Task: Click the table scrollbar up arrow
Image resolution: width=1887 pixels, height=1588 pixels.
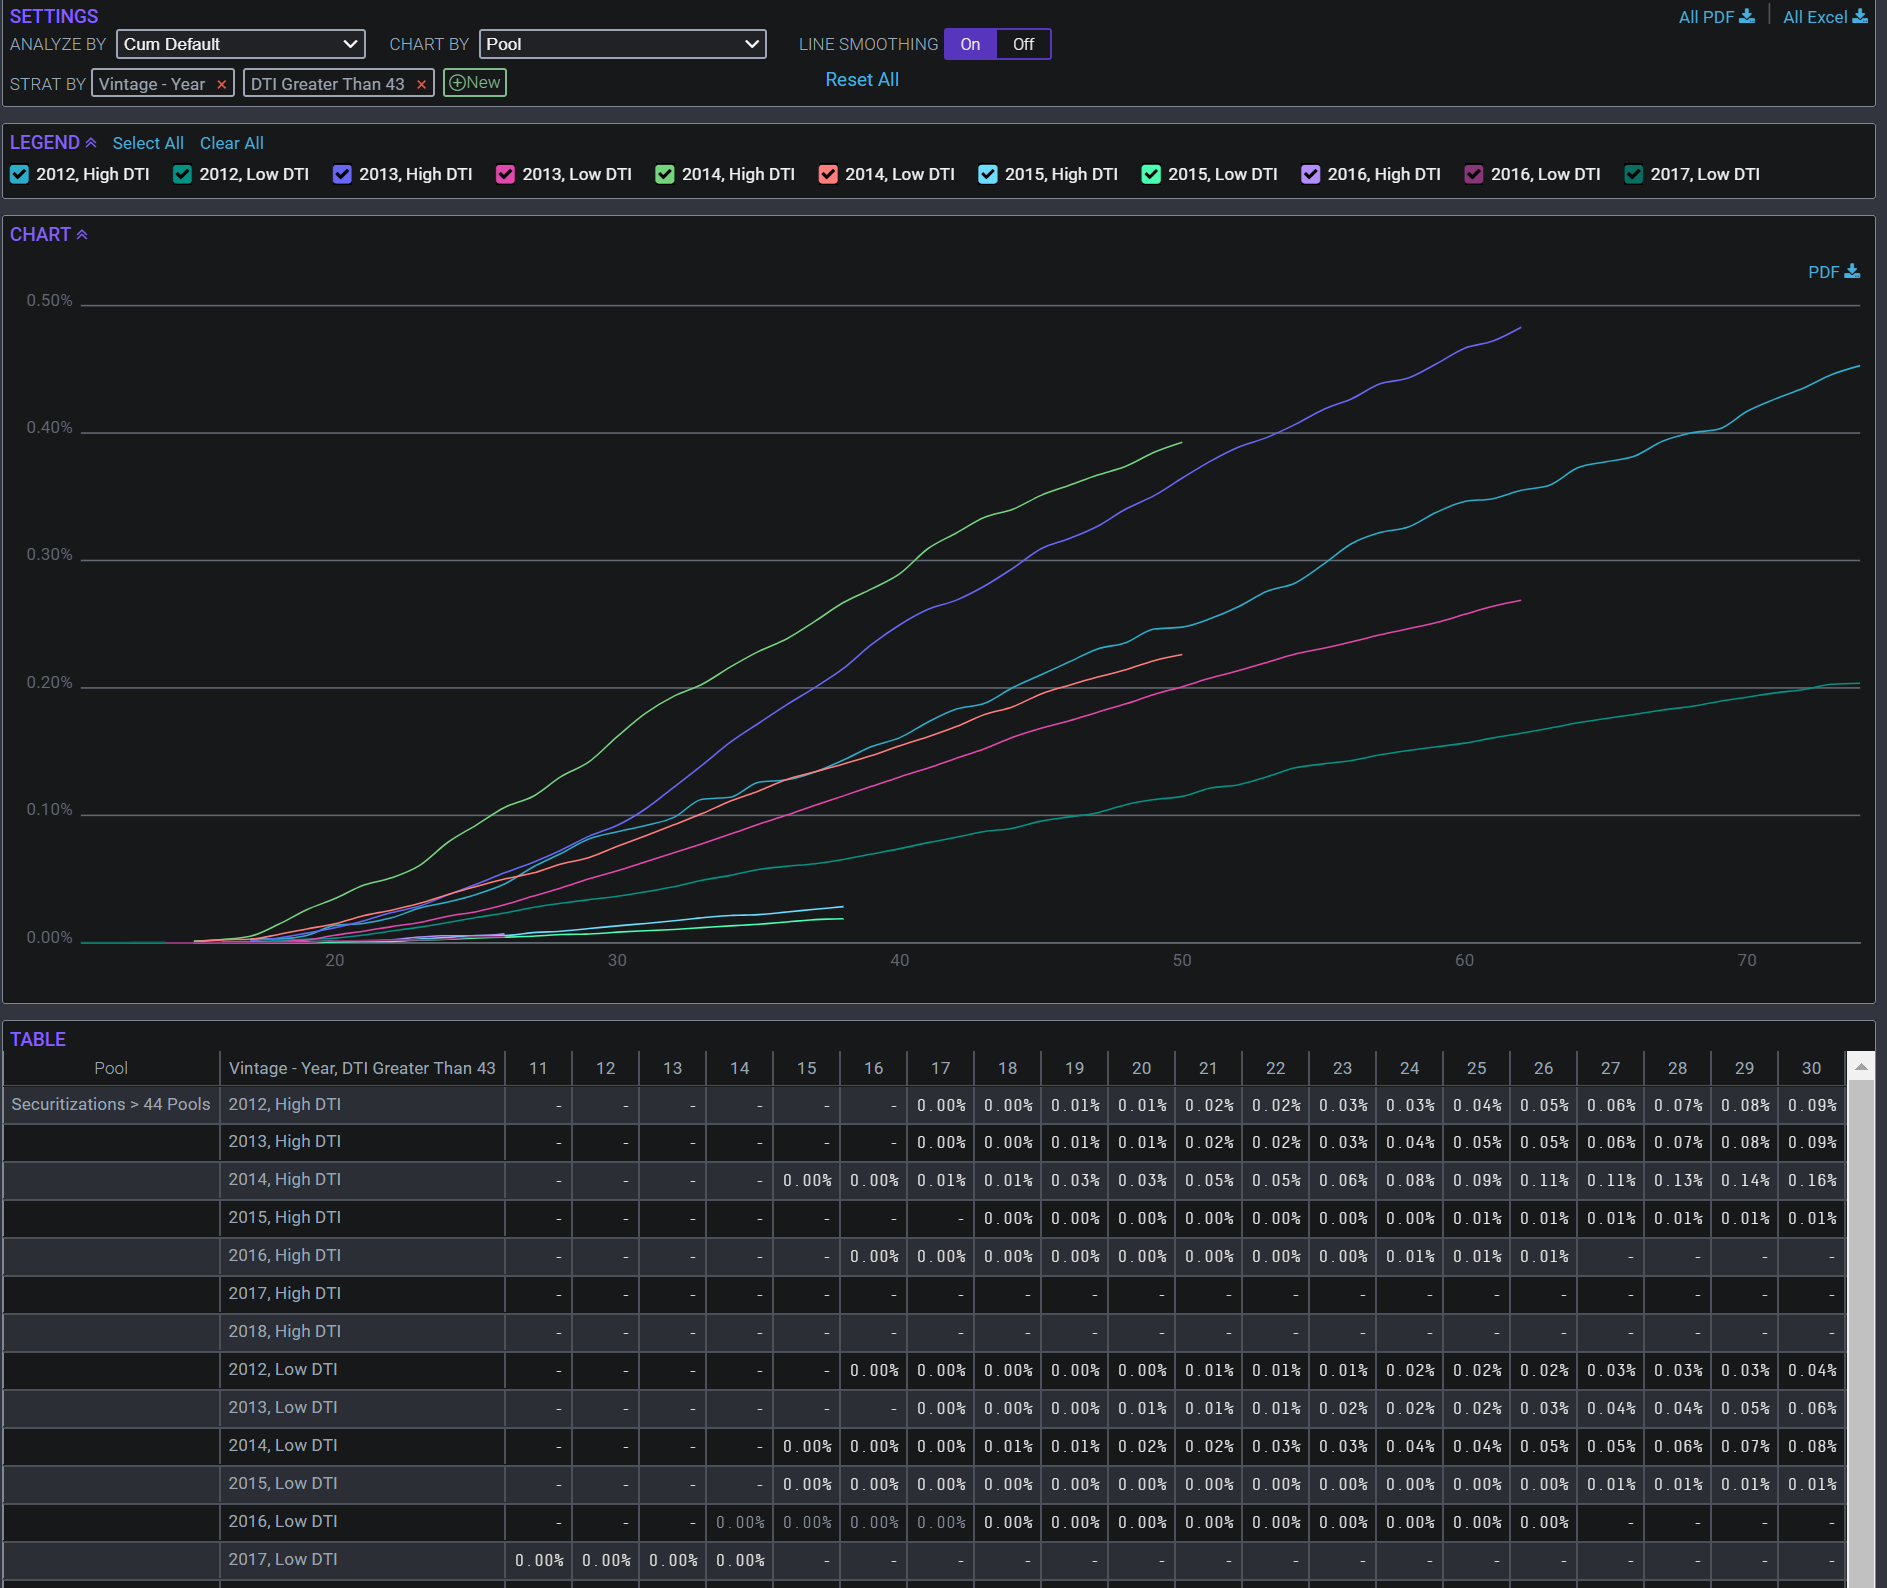Action: tap(1860, 1067)
